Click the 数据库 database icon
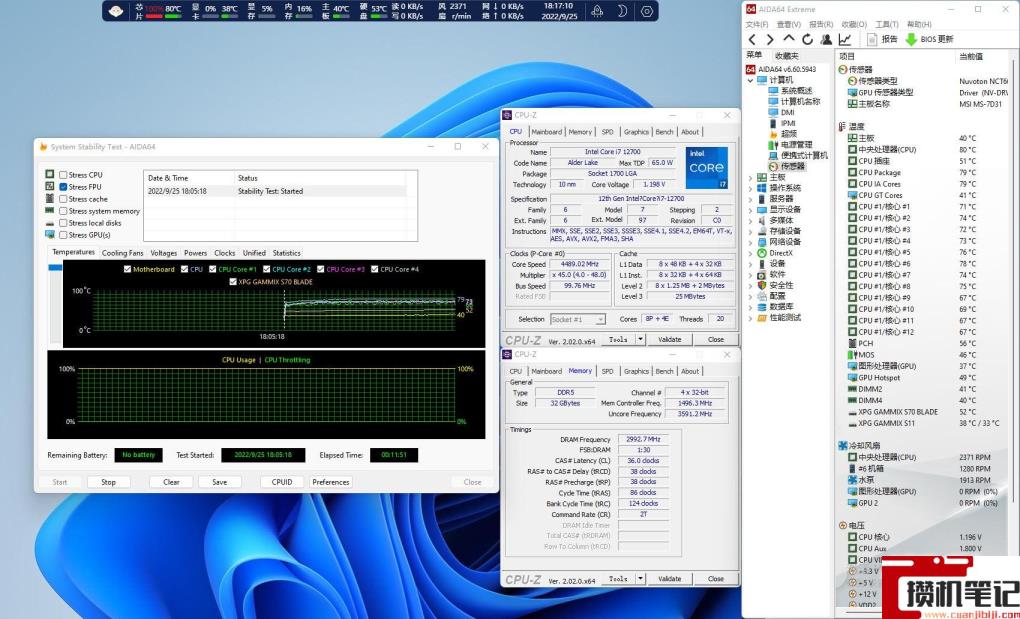Image resolution: width=1020 pixels, height=619 pixels. coord(762,306)
